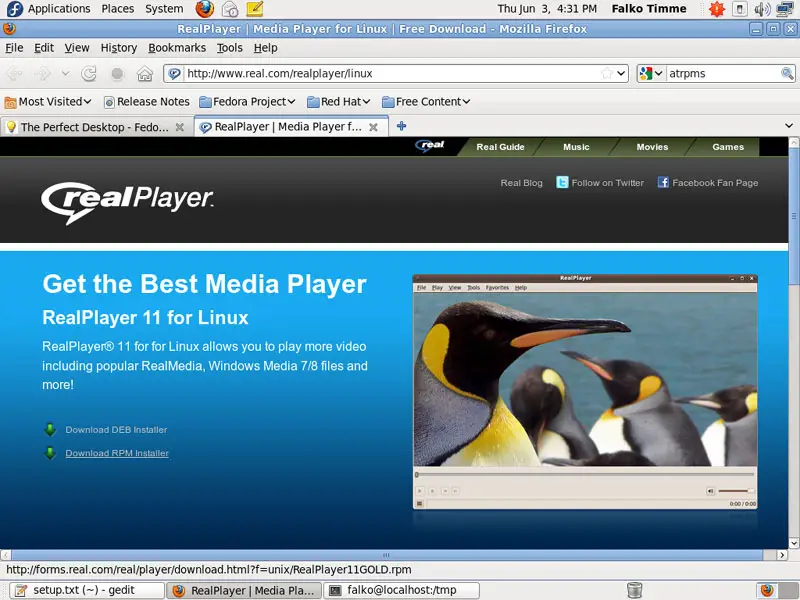Click the page's horizontal scrollbar
Viewport: 800px width, 600px height.
387,555
